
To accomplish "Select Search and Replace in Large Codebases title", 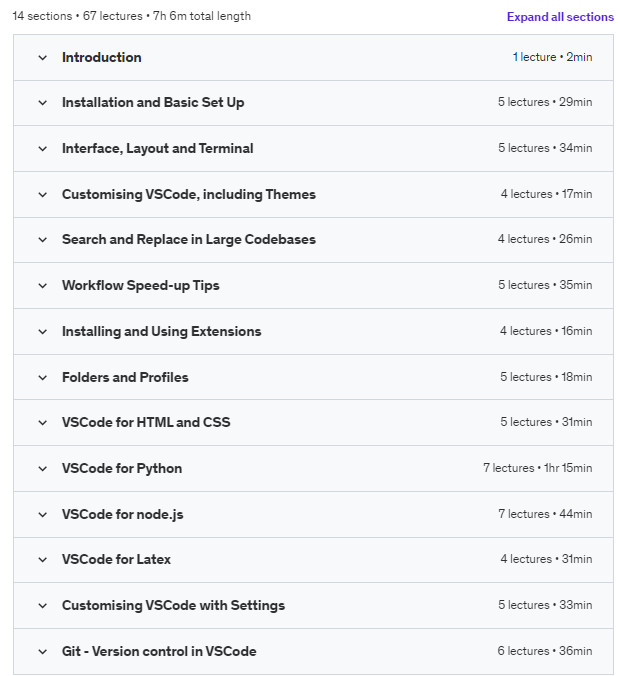I will click(x=189, y=240).
